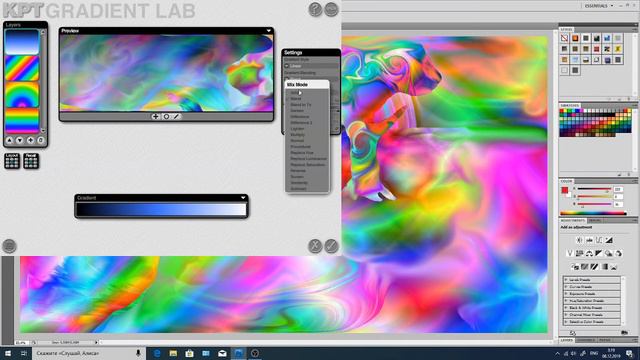The image size is (640, 360).
Task: Choose Darken in Mix Mode menu
Action: [297, 111]
